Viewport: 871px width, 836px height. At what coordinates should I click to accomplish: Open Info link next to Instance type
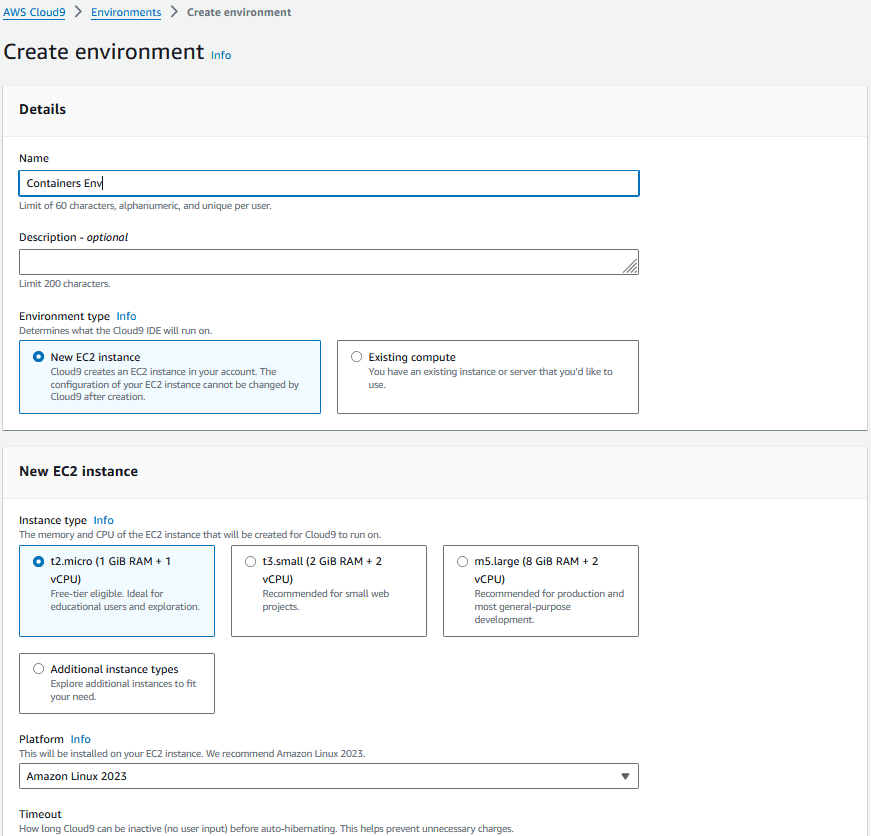click(x=103, y=520)
